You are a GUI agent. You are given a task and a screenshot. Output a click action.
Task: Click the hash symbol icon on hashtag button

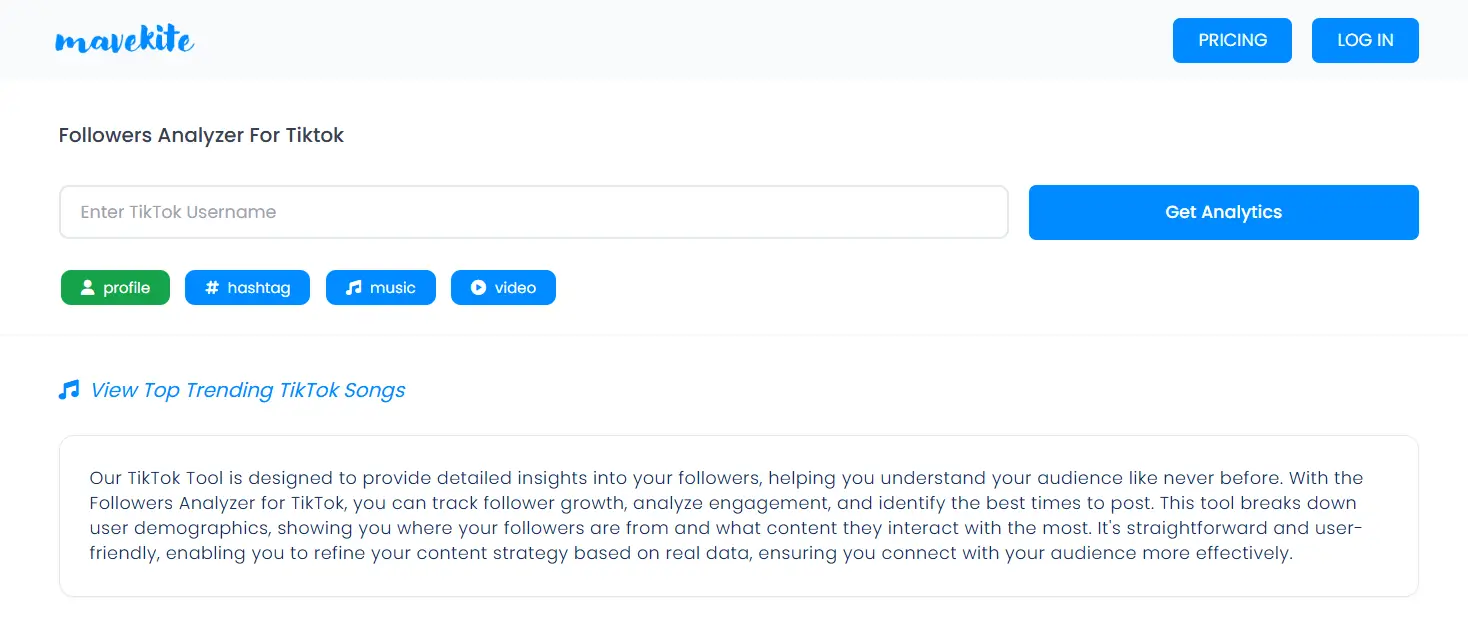point(212,287)
